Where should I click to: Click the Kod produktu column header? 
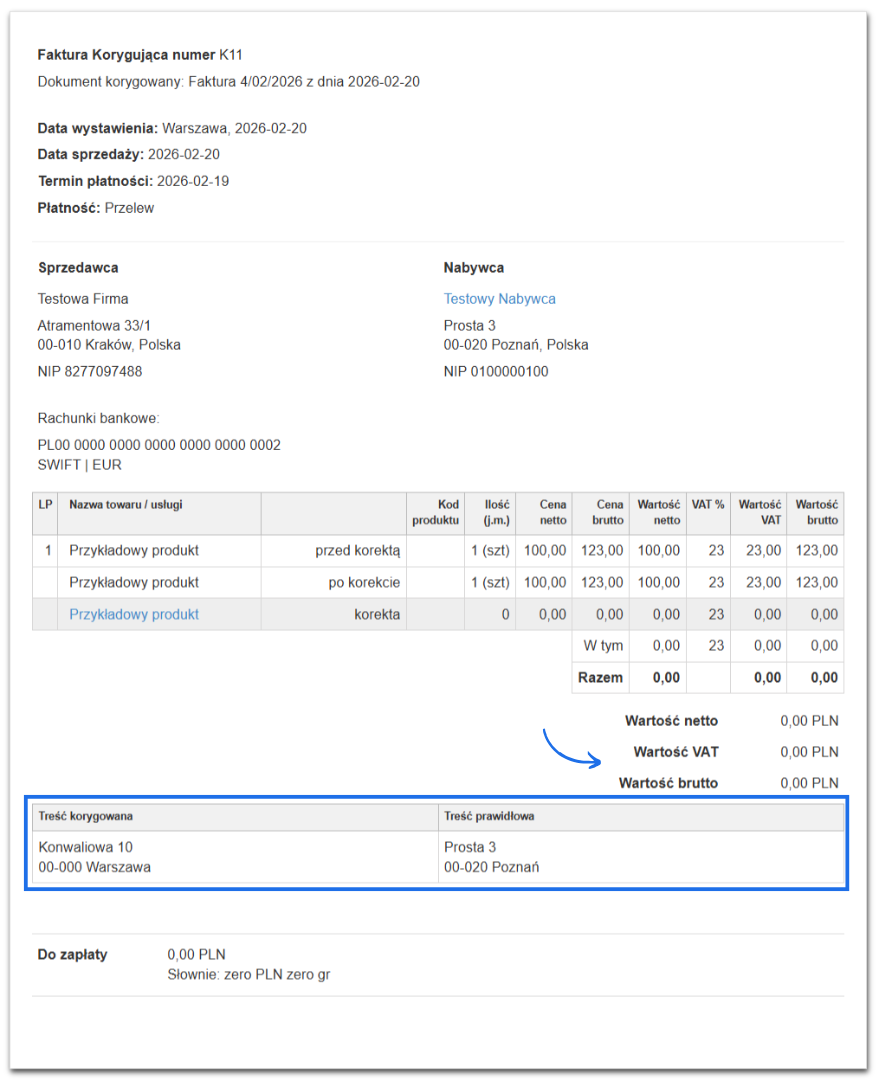point(435,512)
